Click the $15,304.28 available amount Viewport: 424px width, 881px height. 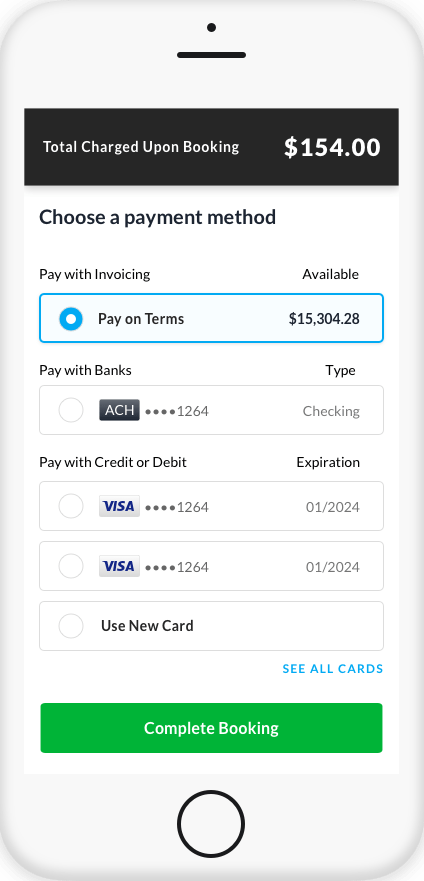324,319
